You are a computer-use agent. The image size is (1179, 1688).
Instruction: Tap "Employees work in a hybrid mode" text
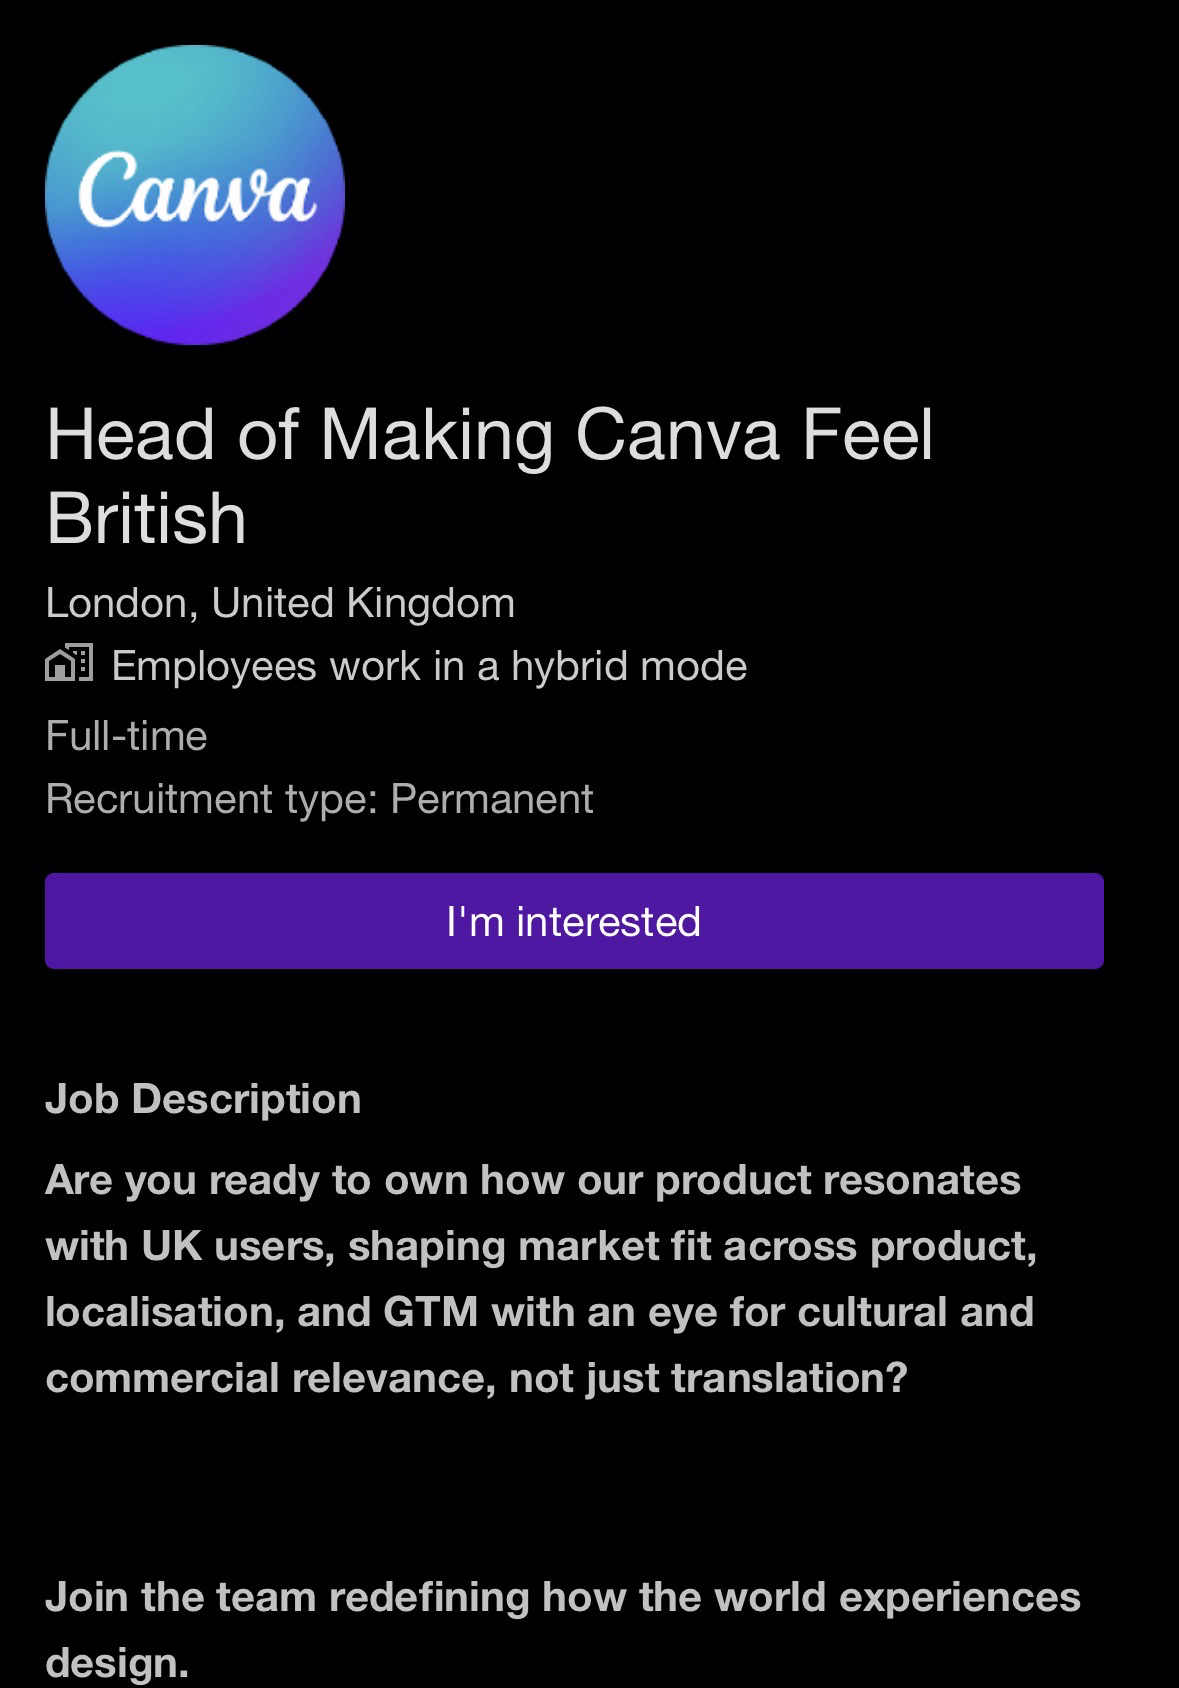pos(429,666)
